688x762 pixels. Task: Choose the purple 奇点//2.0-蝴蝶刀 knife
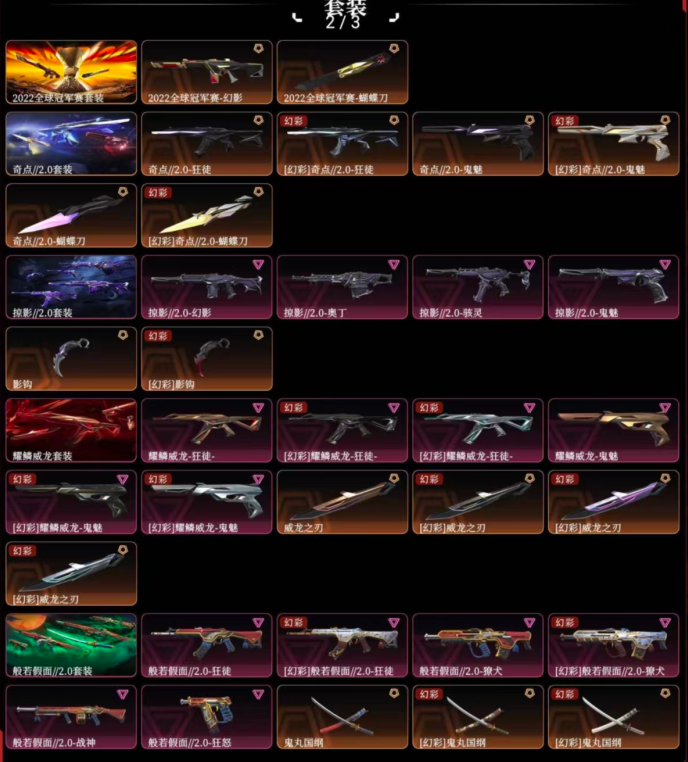pos(71,215)
